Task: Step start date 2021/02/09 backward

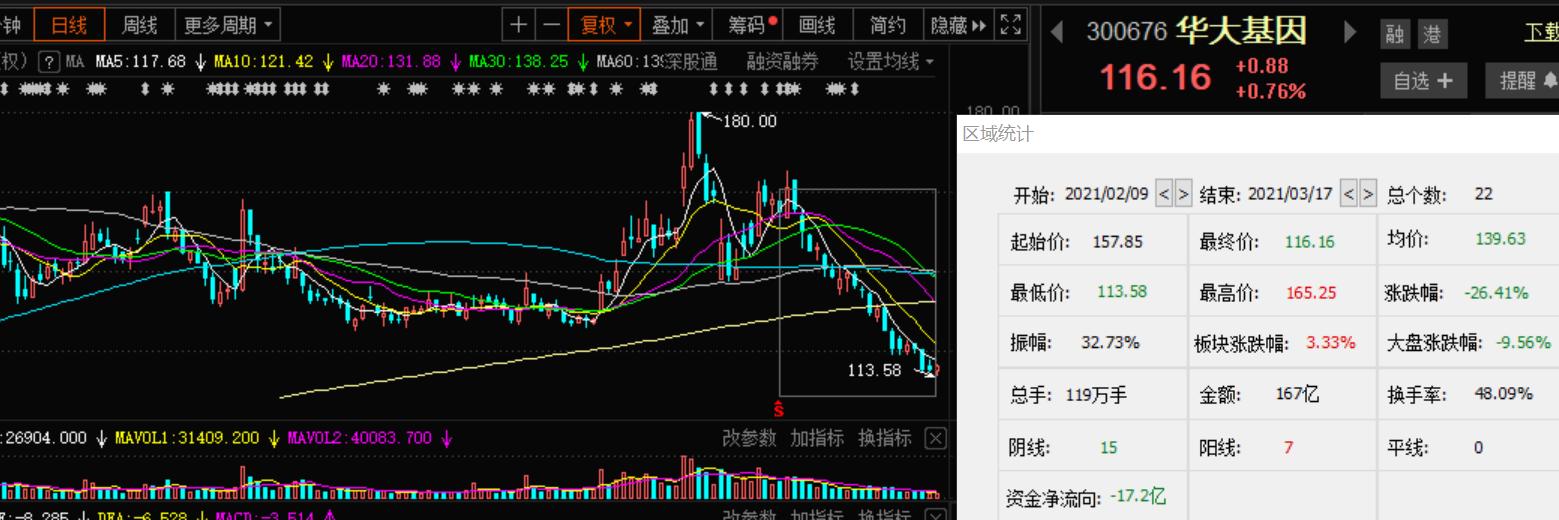Action: coord(1164,193)
